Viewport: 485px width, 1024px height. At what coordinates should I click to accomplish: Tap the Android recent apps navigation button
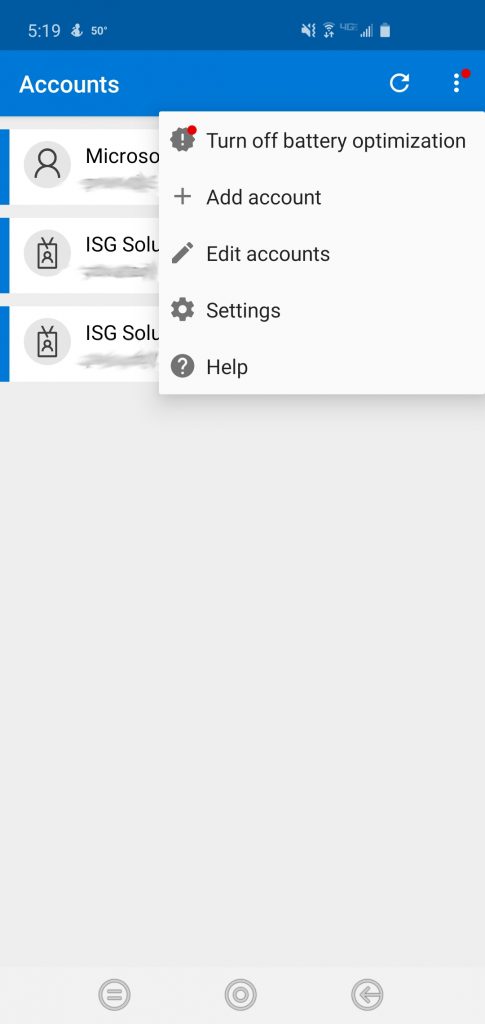114,995
